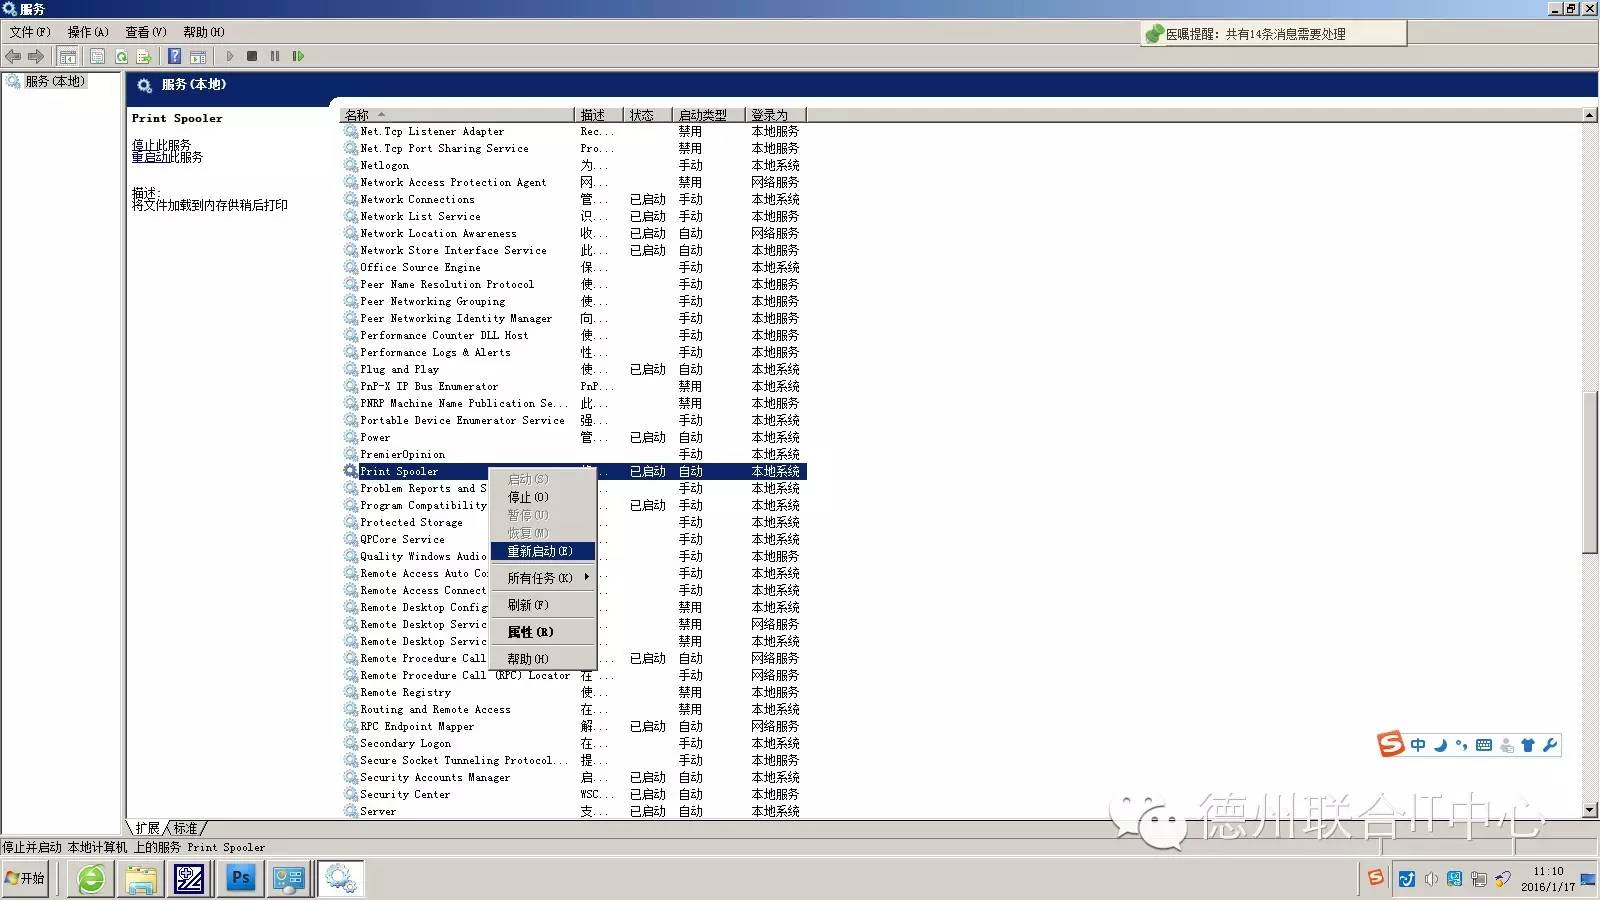This screenshot has width=1600, height=900.
Task: Select the RPC Endpoint Mapper service
Action: click(574, 726)
